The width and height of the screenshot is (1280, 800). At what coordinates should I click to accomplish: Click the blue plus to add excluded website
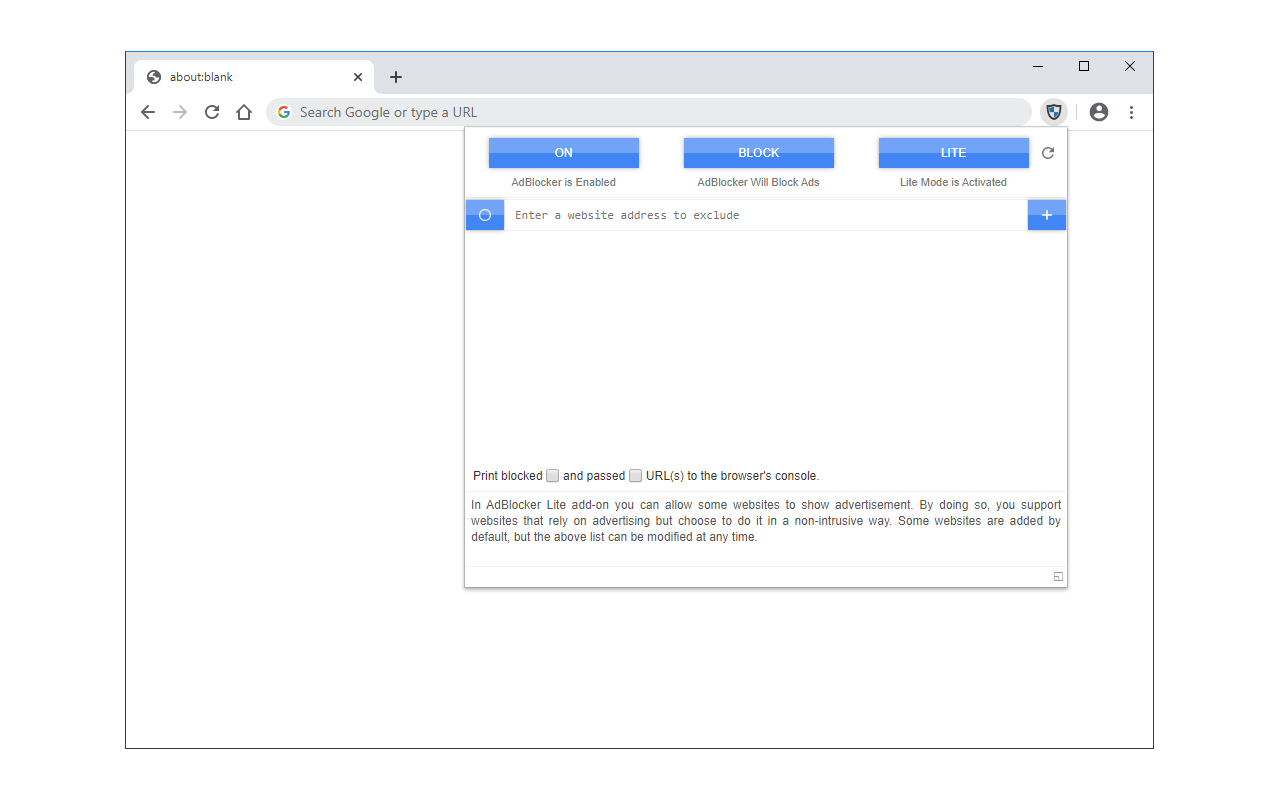pos(1046,214)
